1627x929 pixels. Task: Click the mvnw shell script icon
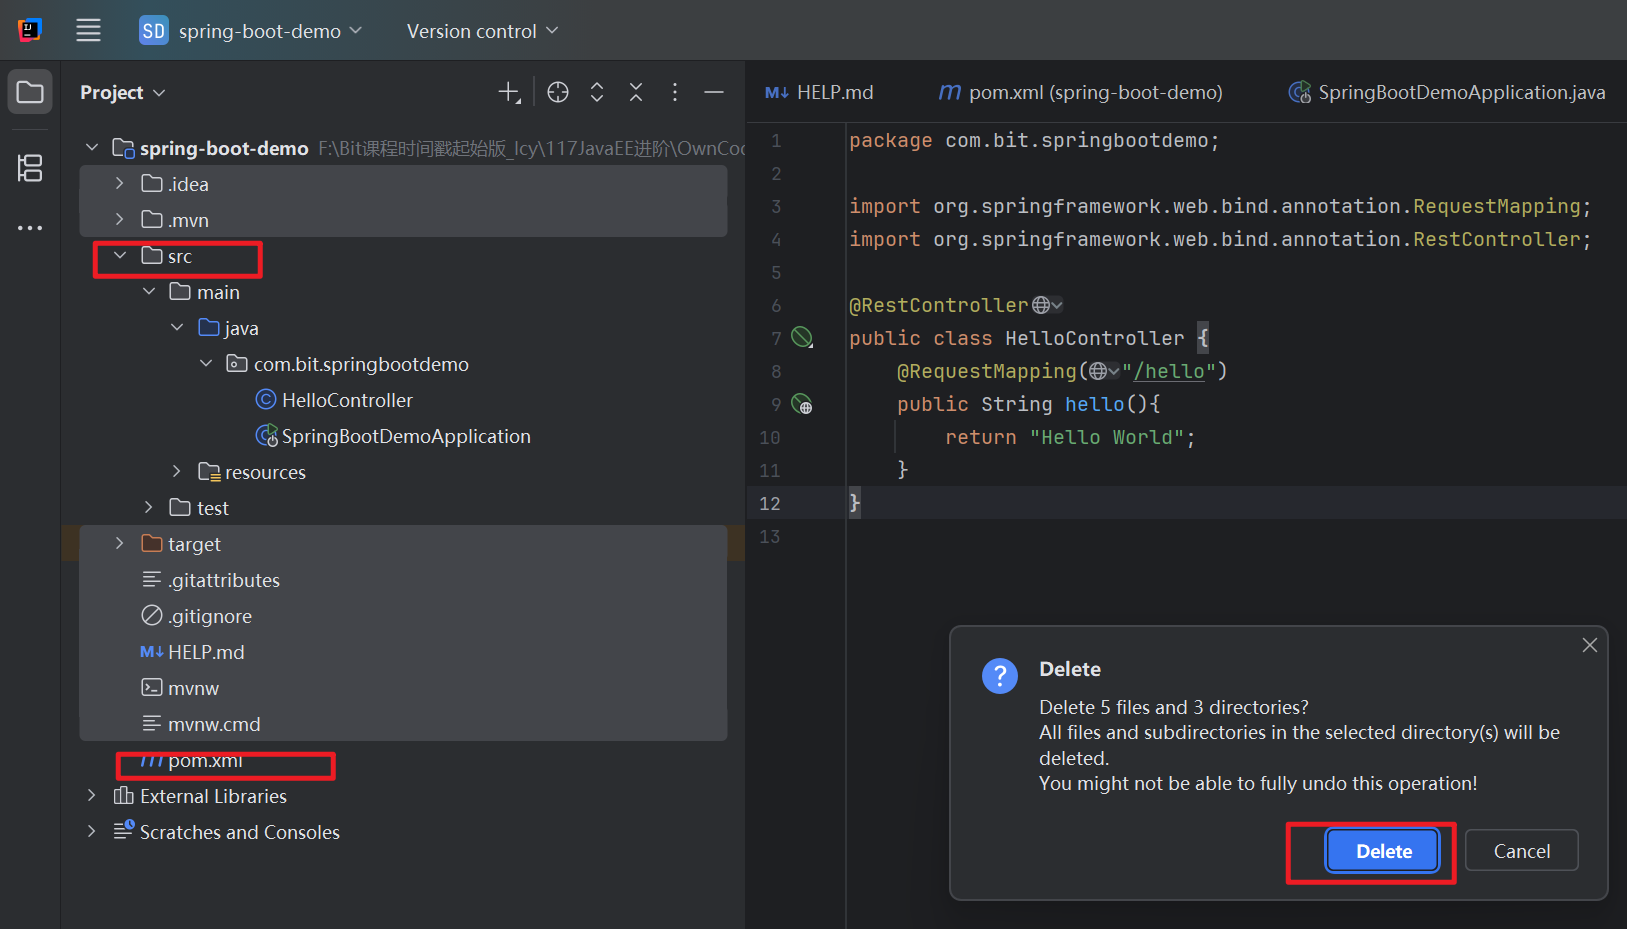152,687
